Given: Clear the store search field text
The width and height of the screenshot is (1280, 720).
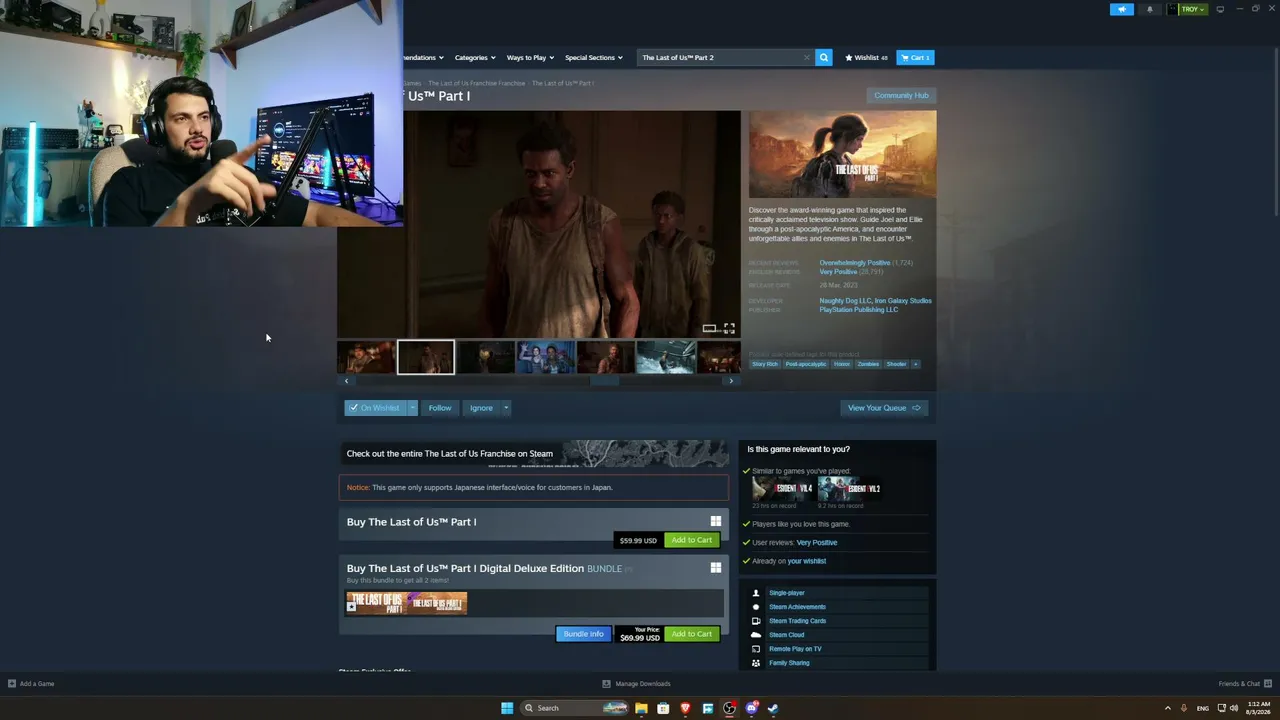Looking at the screenshot, I should click(807, 58).
